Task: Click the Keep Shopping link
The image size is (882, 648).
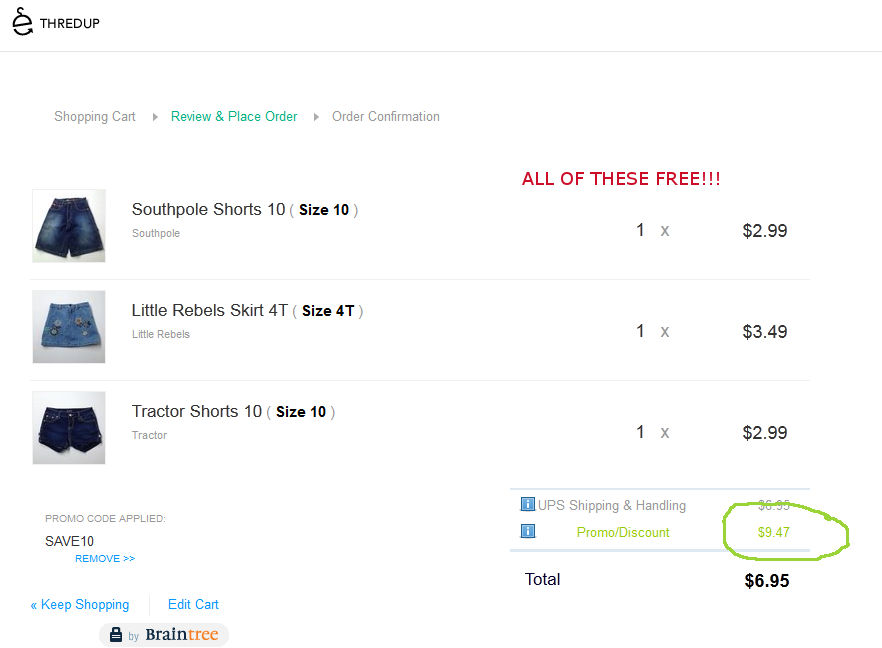Action: coord(80,604)
